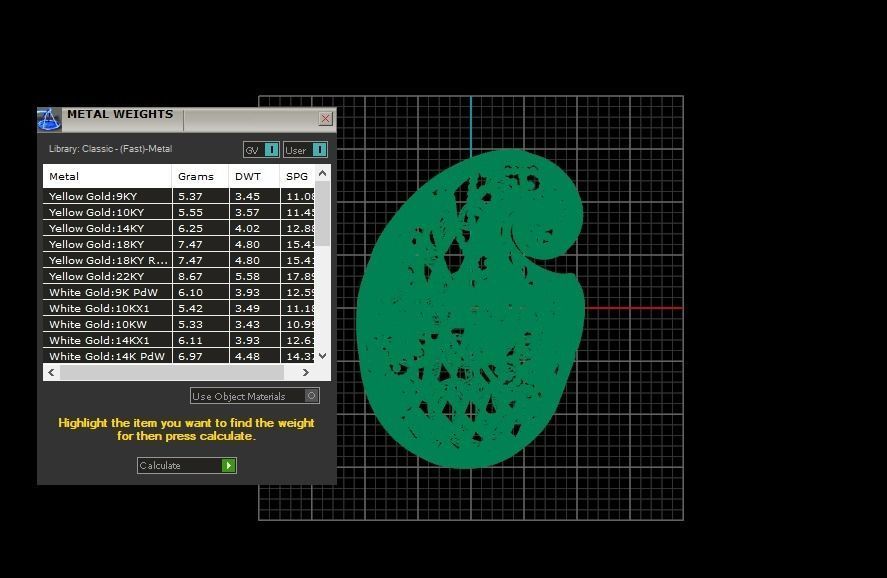
Task: Click the 10.9 SPG value
Action: pos(300,325)
